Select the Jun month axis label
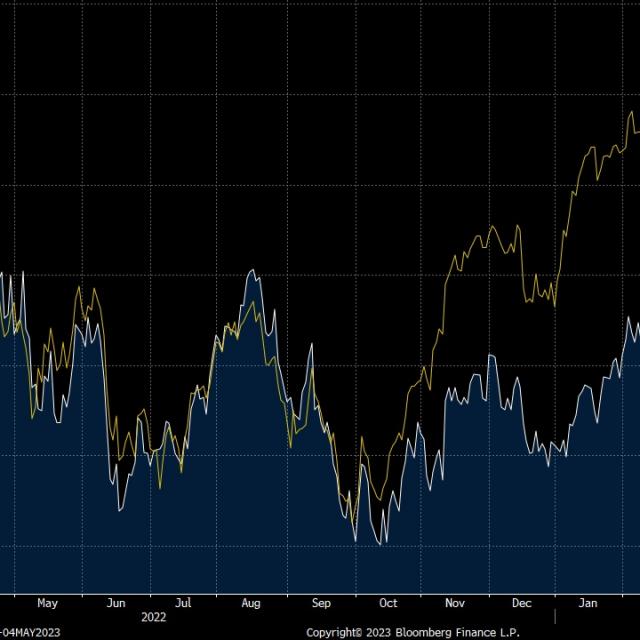Image resolution: width=640 pixels, height=640 pixels. click(116, 603)
